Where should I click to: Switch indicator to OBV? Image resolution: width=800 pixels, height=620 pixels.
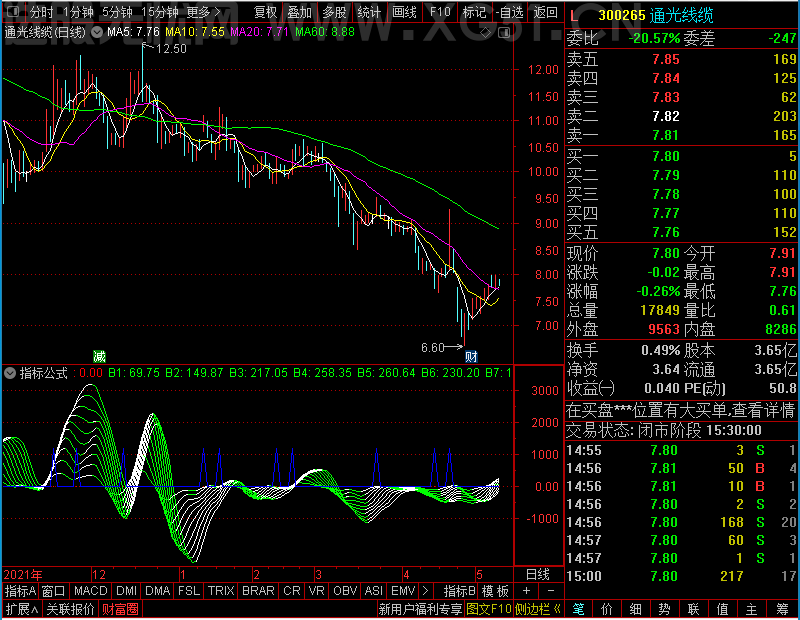click(345, 591)
